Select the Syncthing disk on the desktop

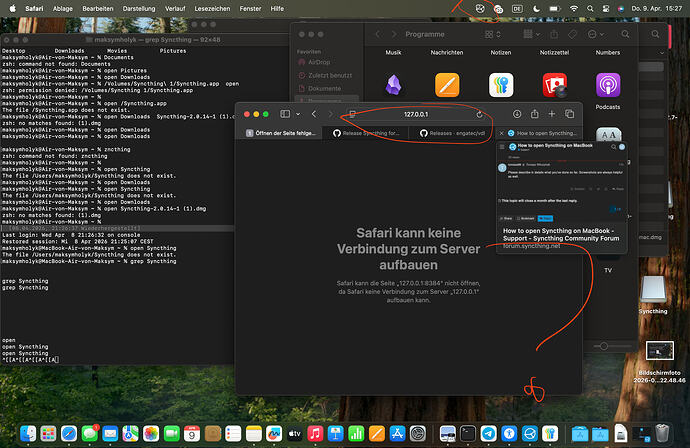[x=653, y=294]
